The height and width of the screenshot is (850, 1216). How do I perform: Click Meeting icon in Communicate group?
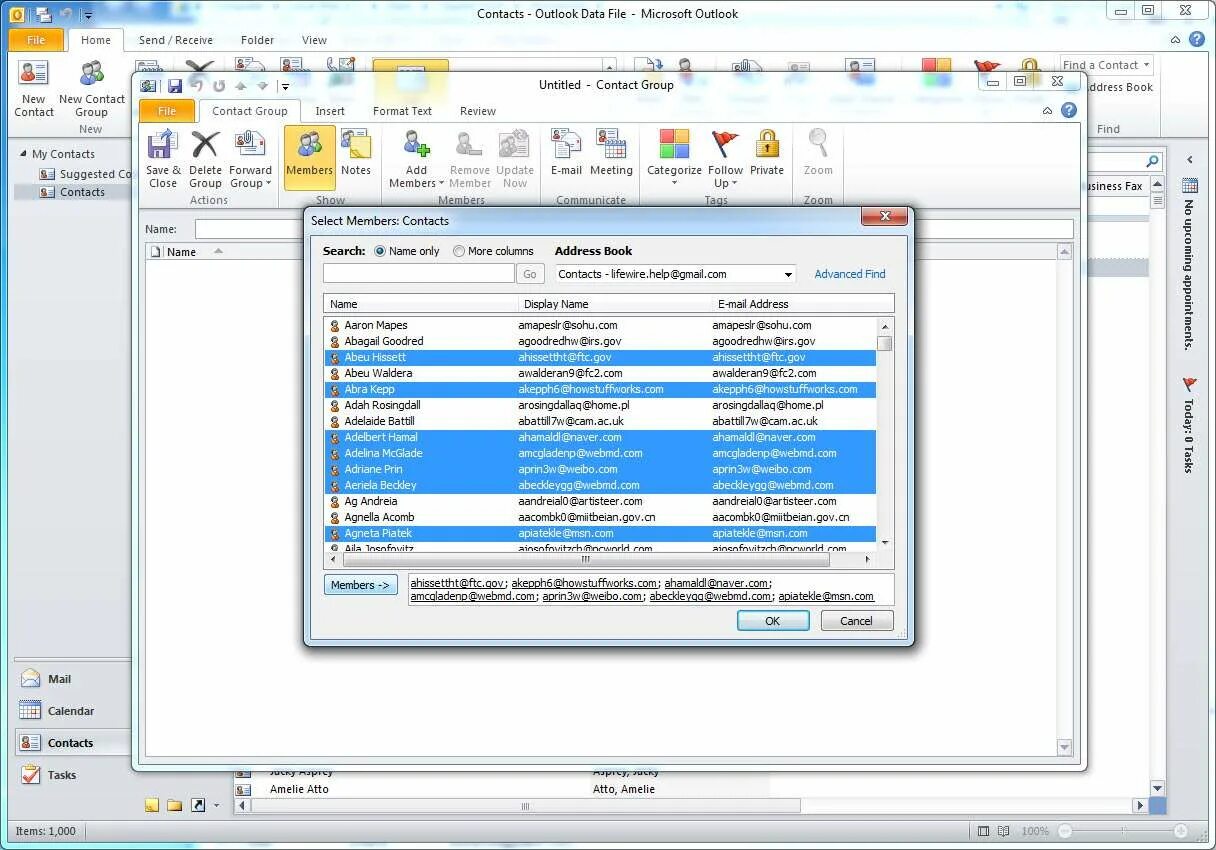point(610,145)
